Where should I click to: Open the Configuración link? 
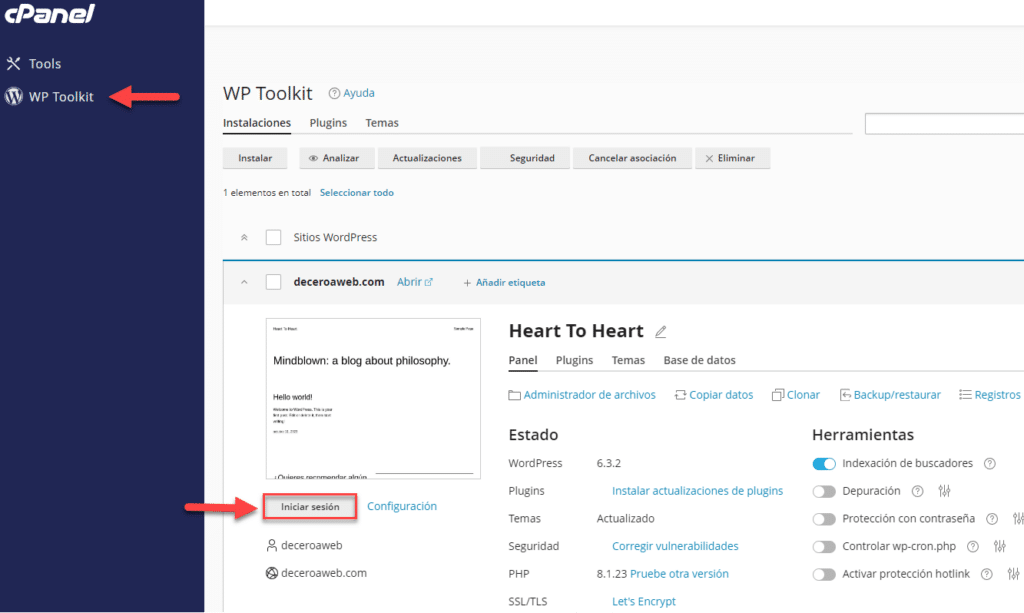[402, 506]
